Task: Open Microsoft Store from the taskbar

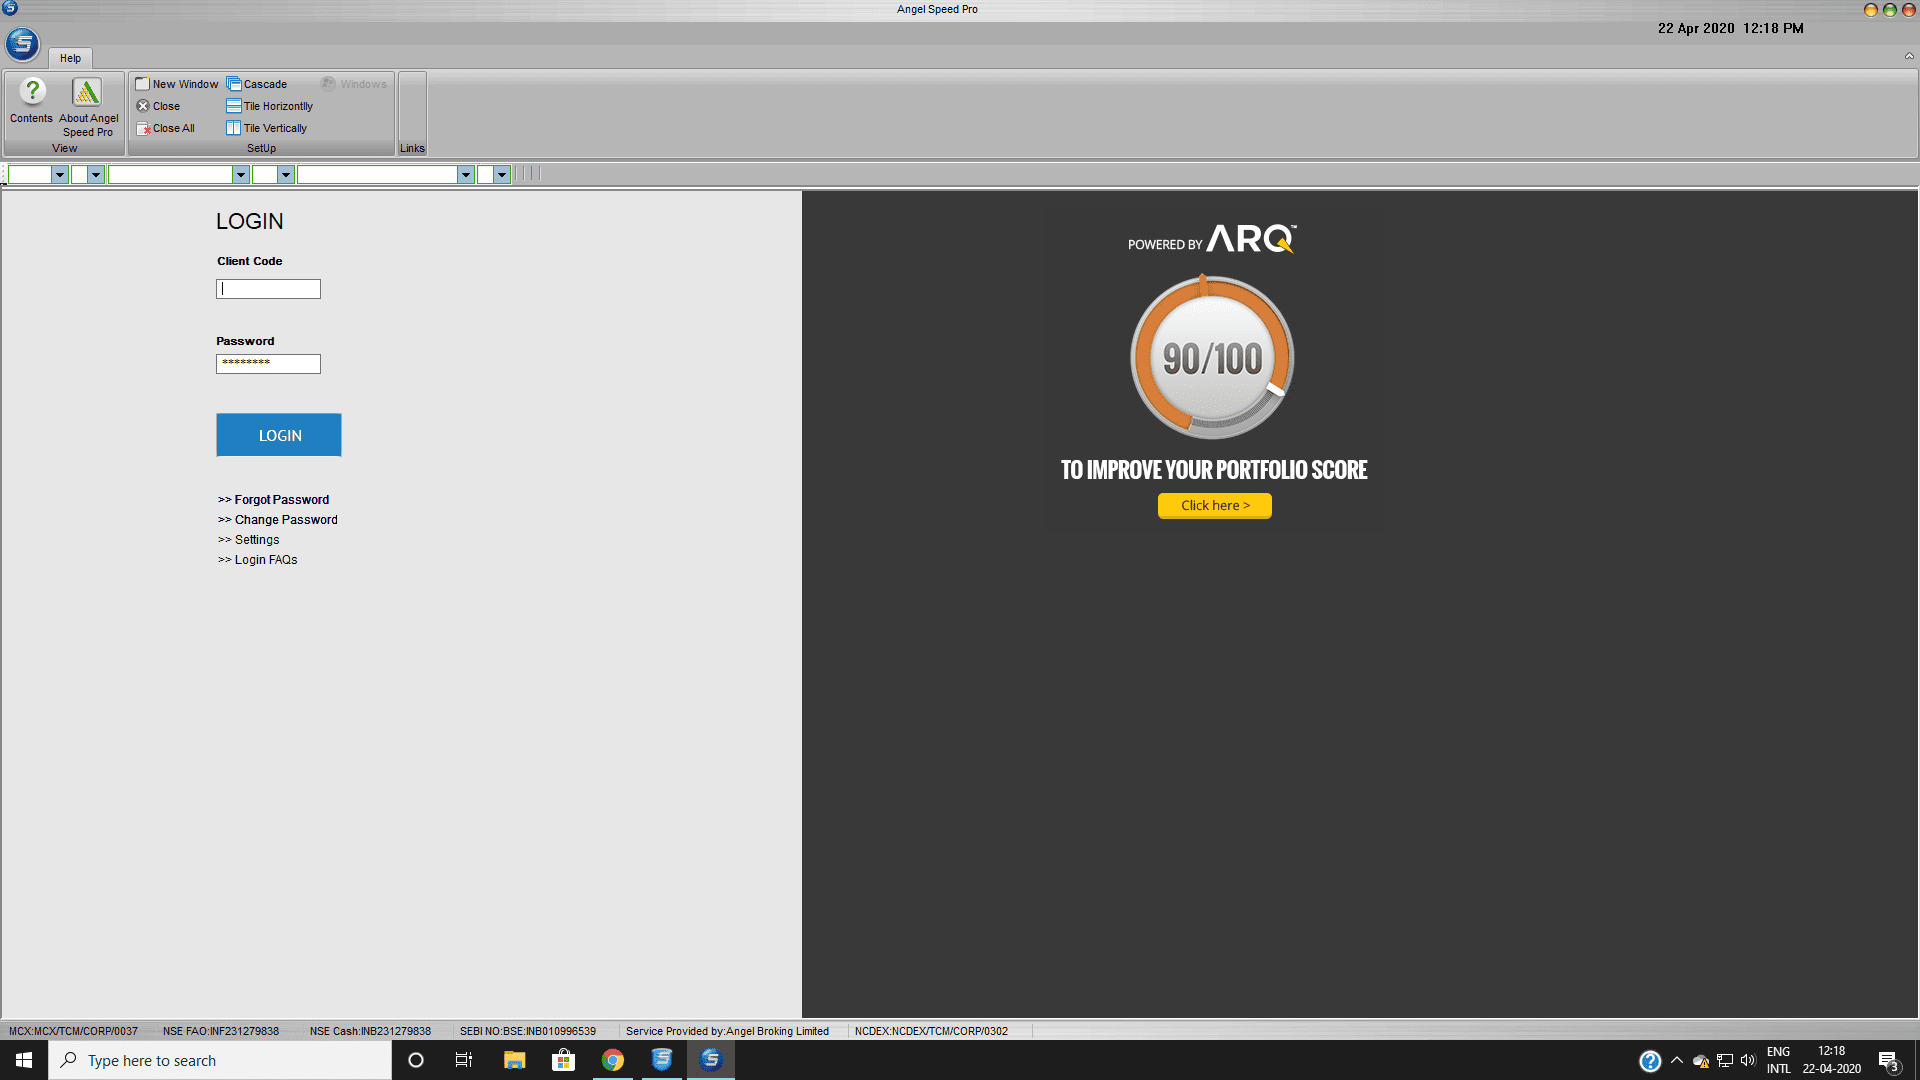Action: click(x=563, y=1060)
